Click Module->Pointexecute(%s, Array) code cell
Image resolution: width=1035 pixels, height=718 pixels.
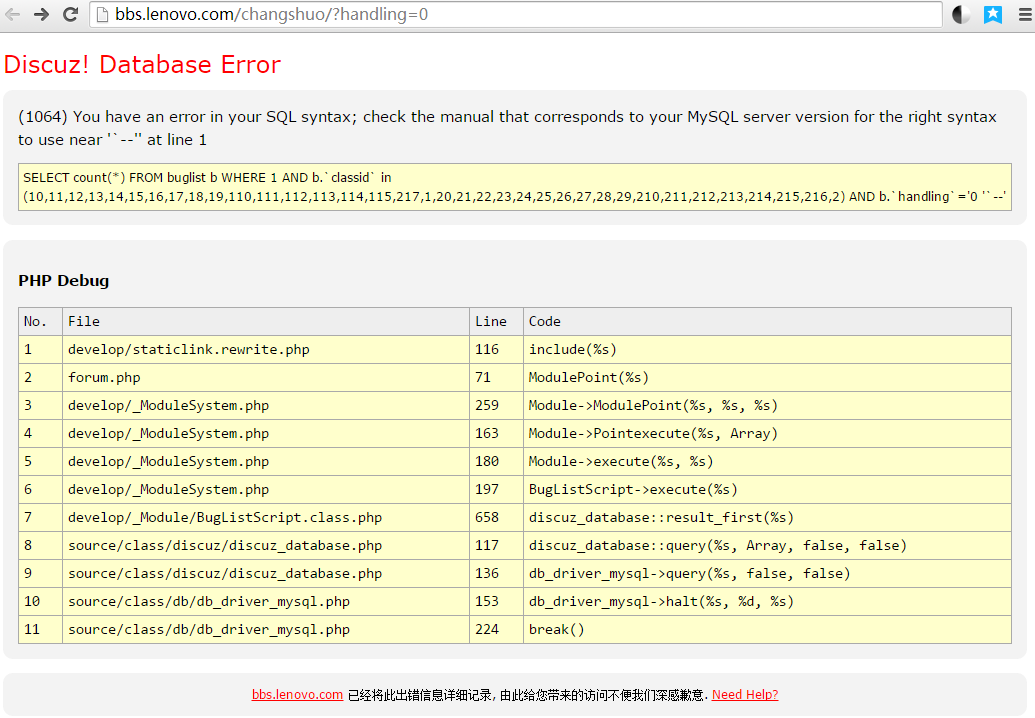[x=767, y=434]
